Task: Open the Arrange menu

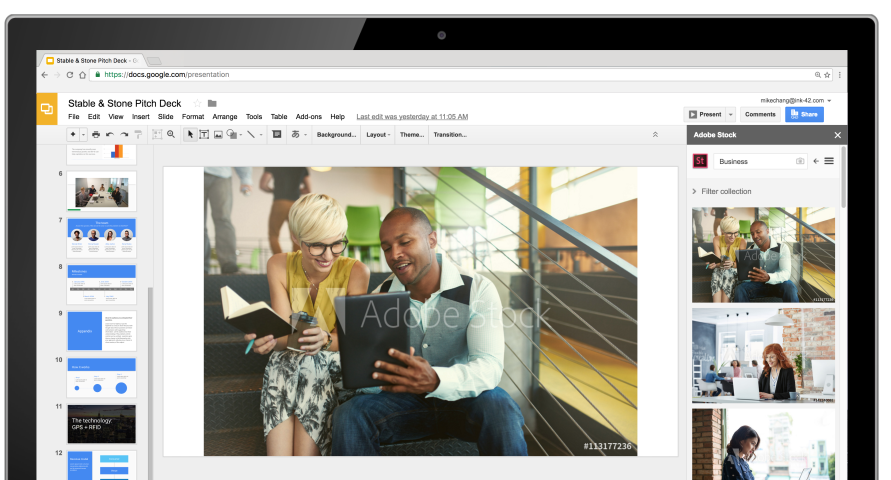Action: (225, 116)
